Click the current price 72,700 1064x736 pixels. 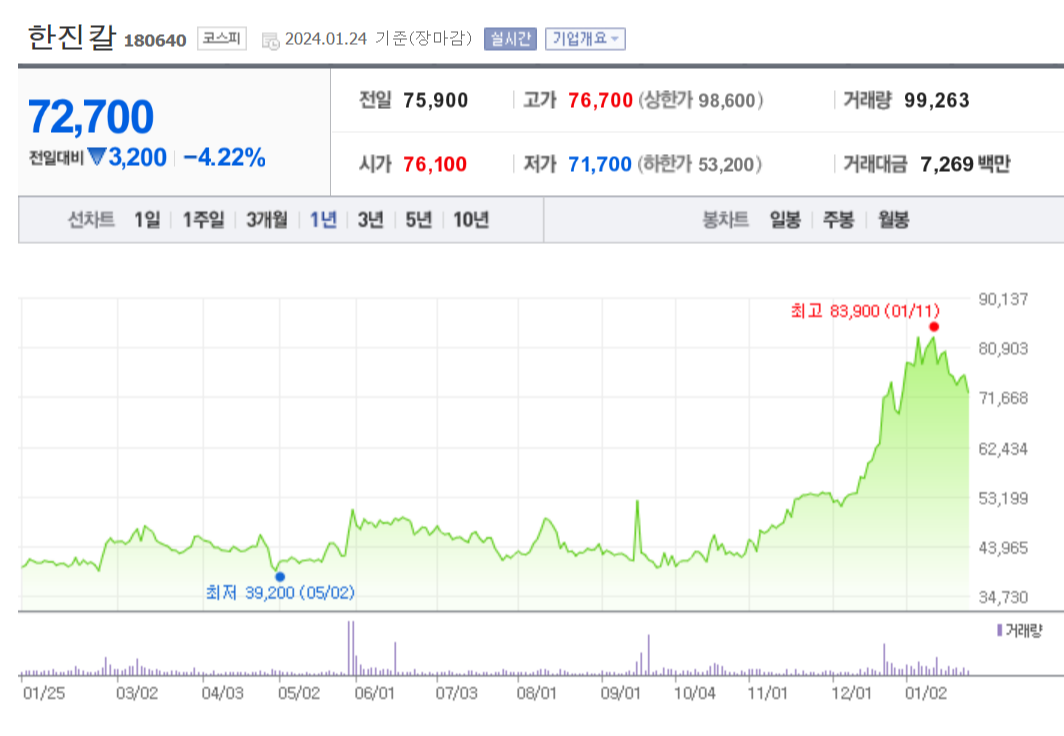(x=91, y=117)
